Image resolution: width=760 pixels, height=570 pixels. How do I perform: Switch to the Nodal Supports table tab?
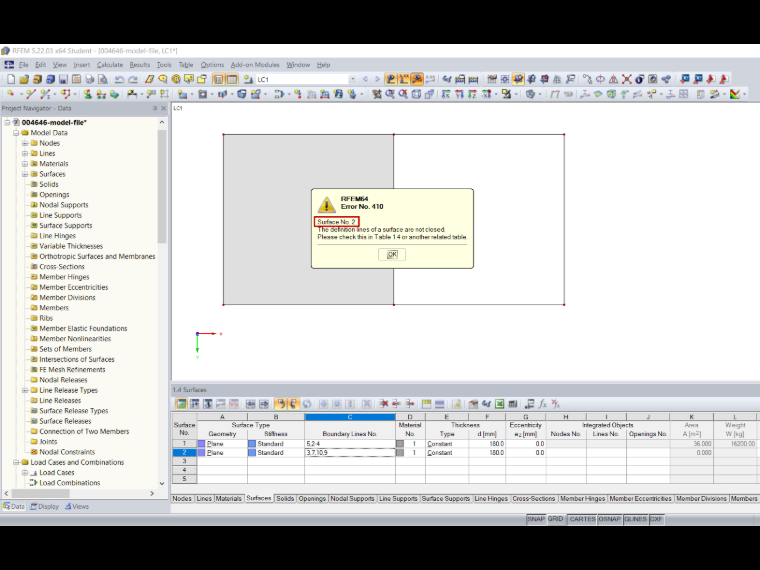(352, 498)
